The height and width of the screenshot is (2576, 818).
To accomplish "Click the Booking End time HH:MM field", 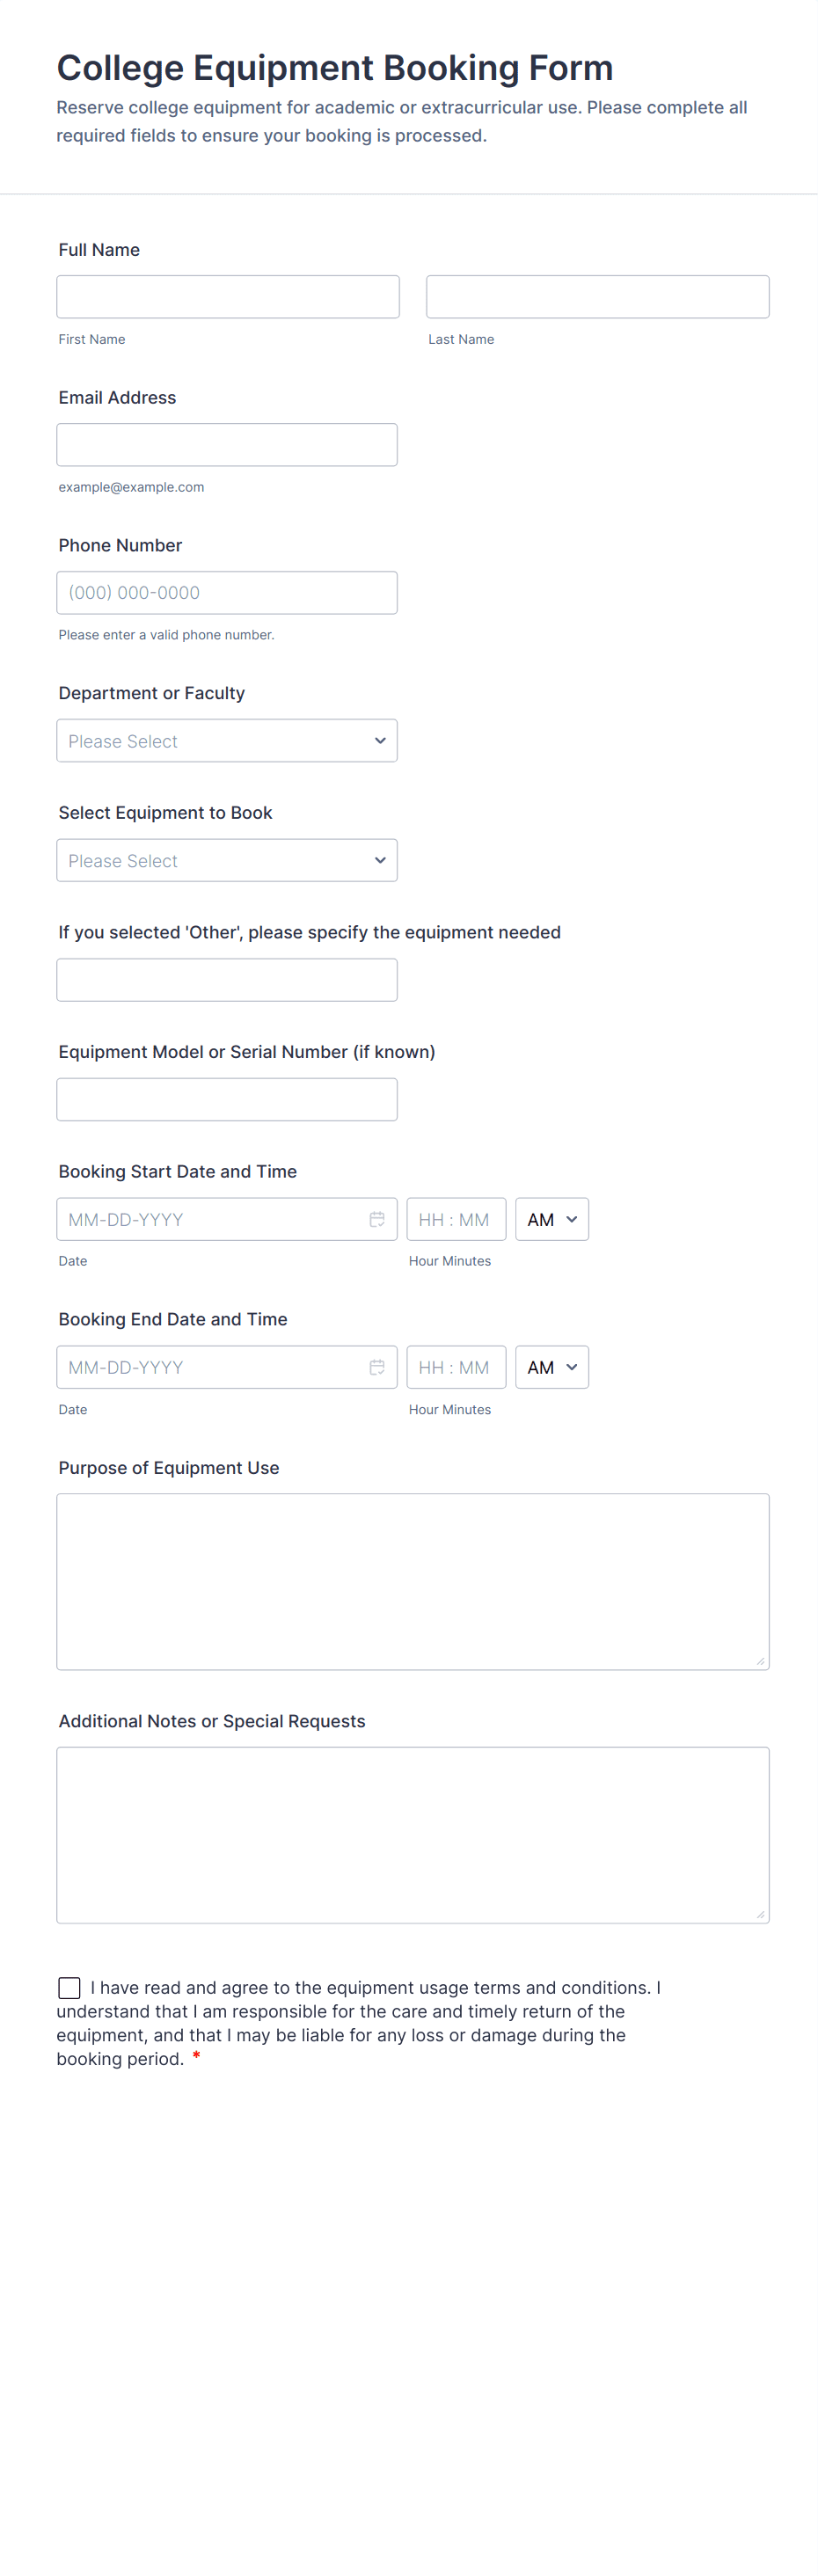I will [456, 1367].
